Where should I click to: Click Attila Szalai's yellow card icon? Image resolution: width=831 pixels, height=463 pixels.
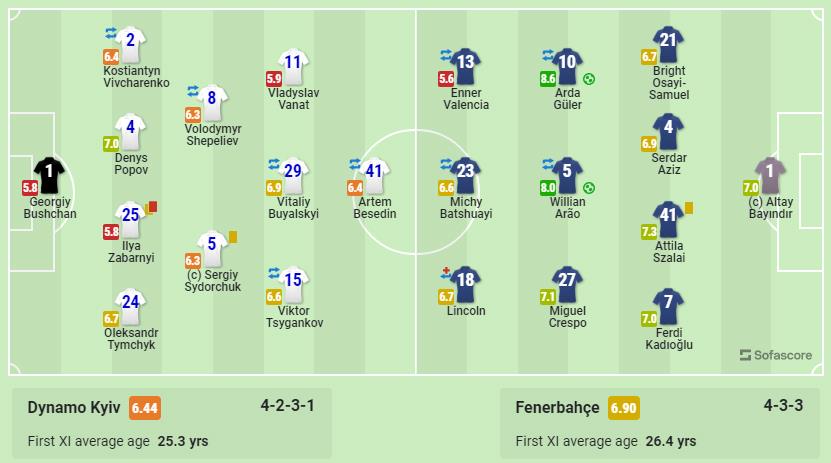pos(689,207)
